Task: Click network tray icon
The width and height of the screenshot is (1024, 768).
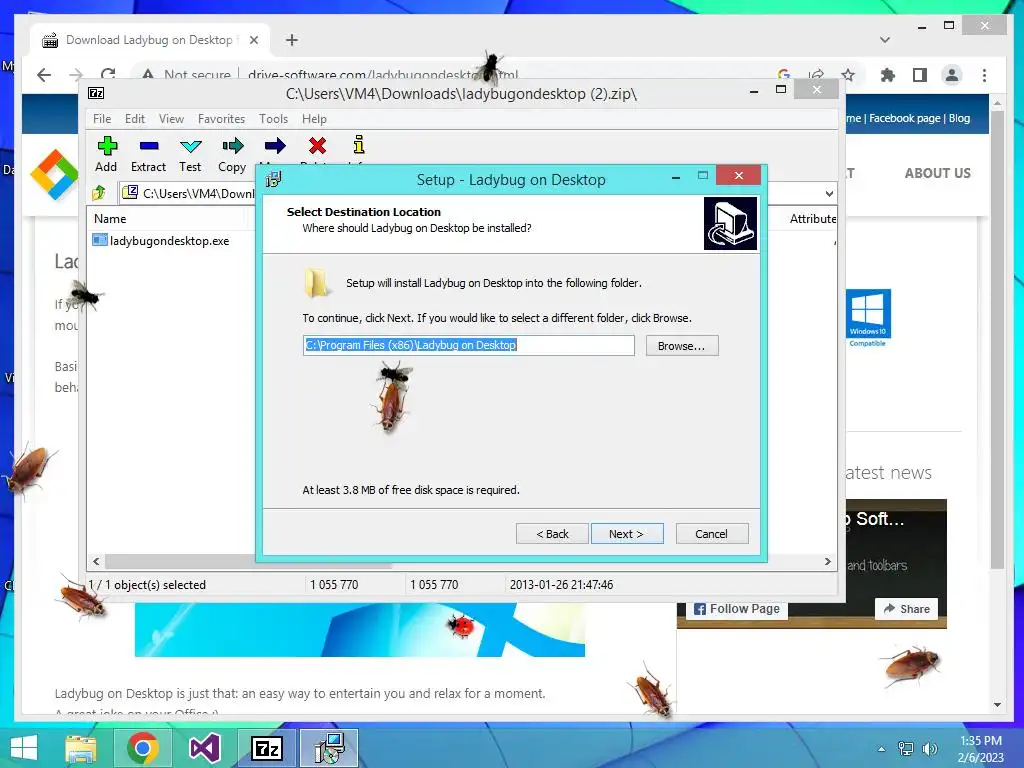Action: pyautogui.click(x=906, y=749)
